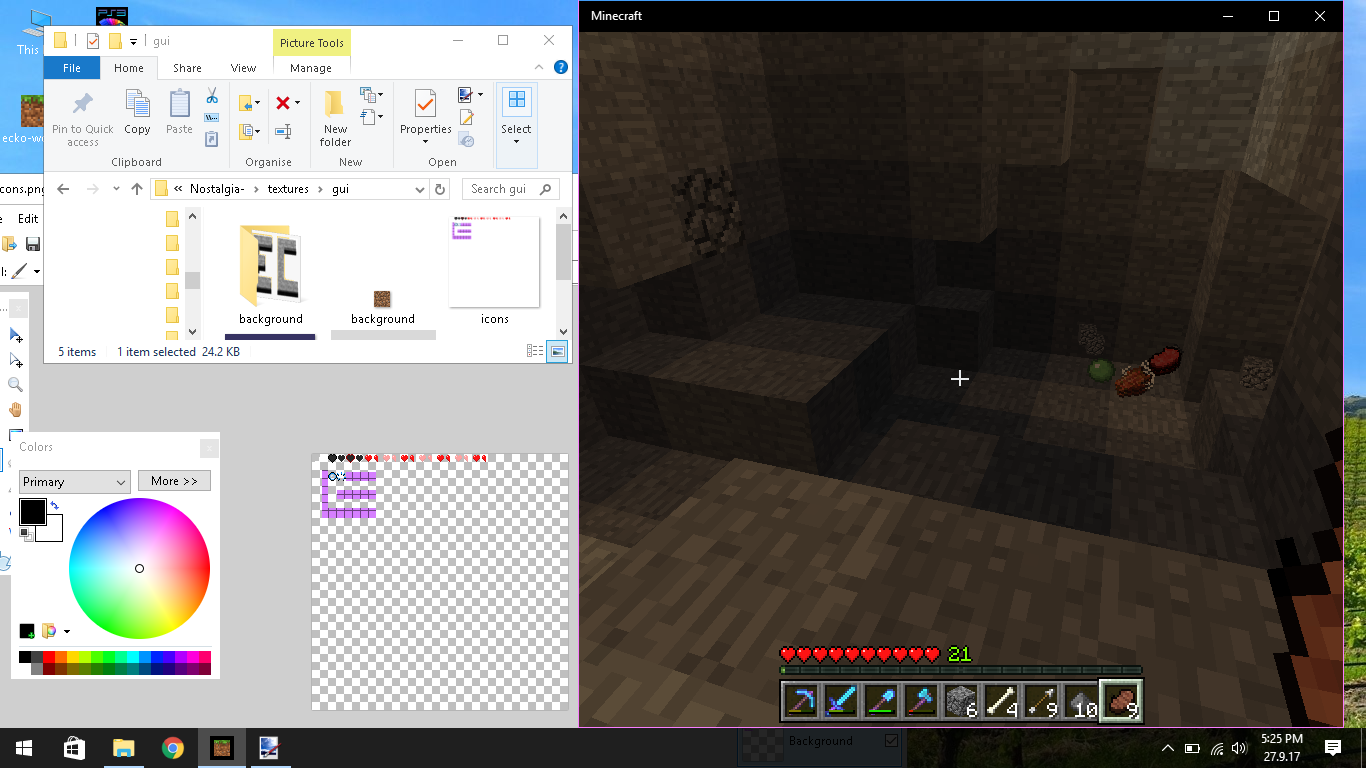The width and height of the screenshot is (1366, 768).
Task: Open the Share ribbon tab
Action: [187, 68]
